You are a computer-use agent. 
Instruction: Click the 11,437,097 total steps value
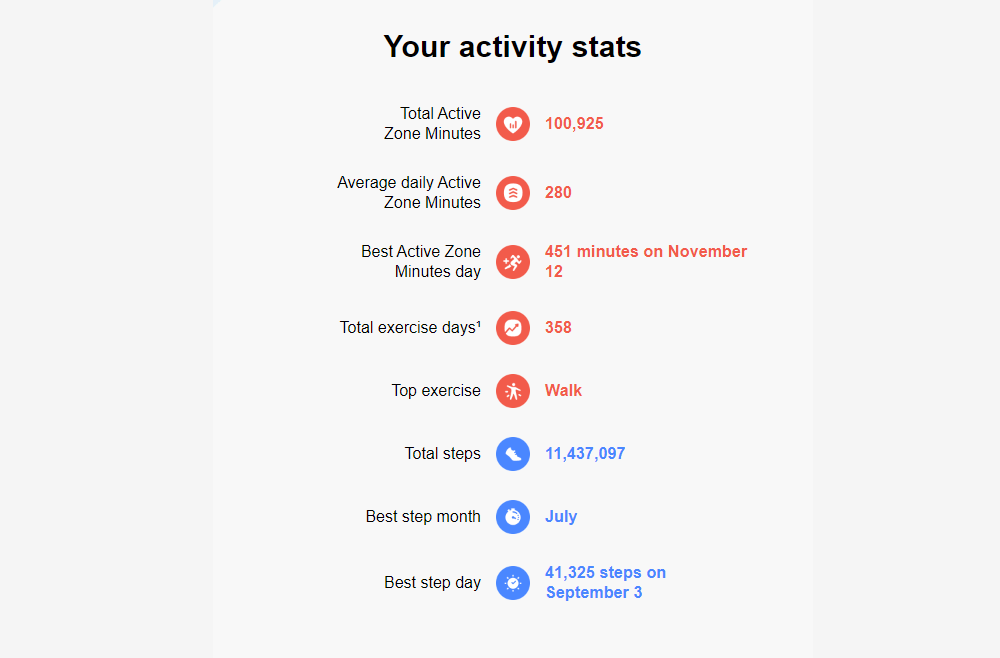click(x=585, y=453)
